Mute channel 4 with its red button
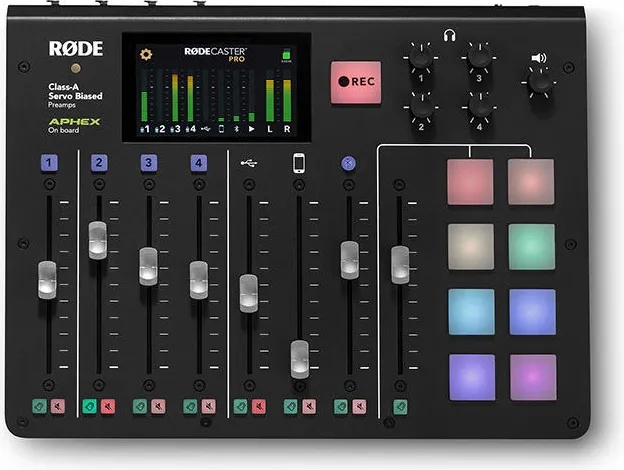This screenshot has height=470, width=624. (209, 406)
